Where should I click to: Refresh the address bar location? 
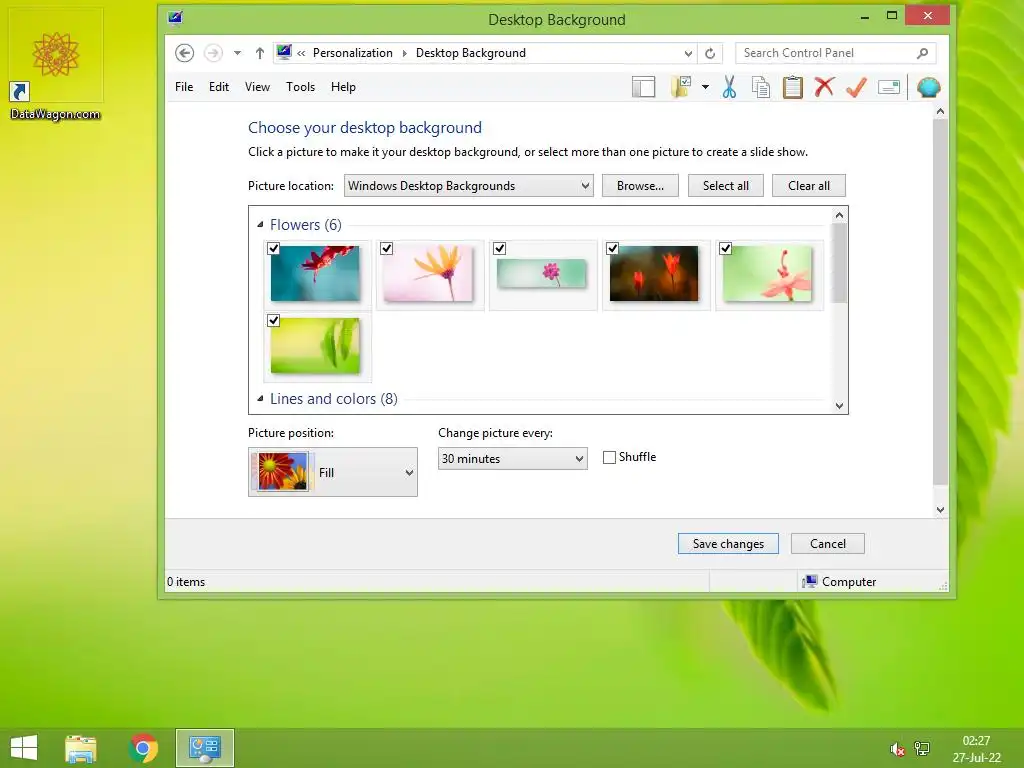(710, 54)
